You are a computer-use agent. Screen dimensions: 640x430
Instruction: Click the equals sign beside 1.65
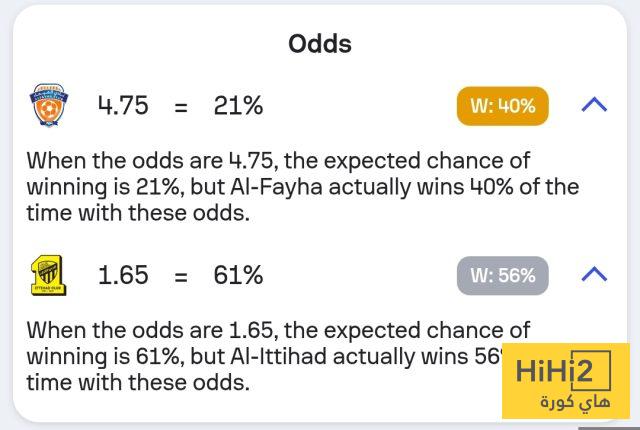[181, 276]
